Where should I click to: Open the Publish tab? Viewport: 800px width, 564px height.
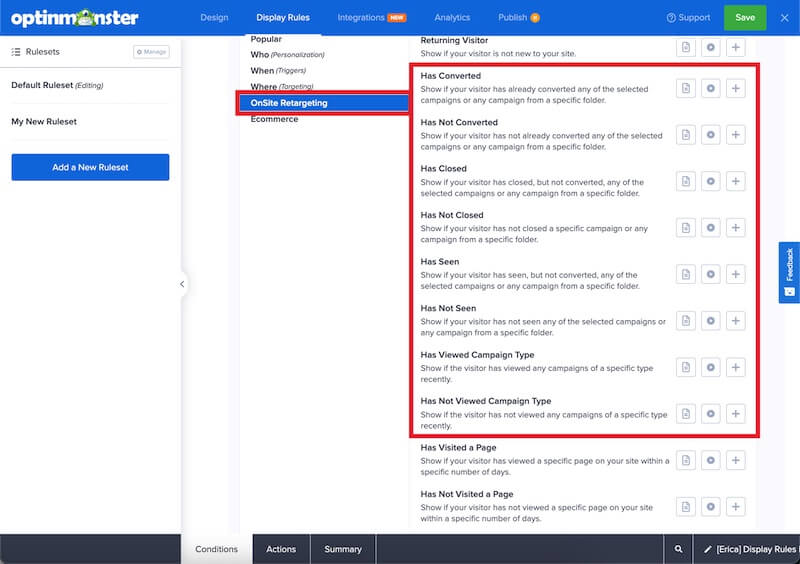(518, 17)
